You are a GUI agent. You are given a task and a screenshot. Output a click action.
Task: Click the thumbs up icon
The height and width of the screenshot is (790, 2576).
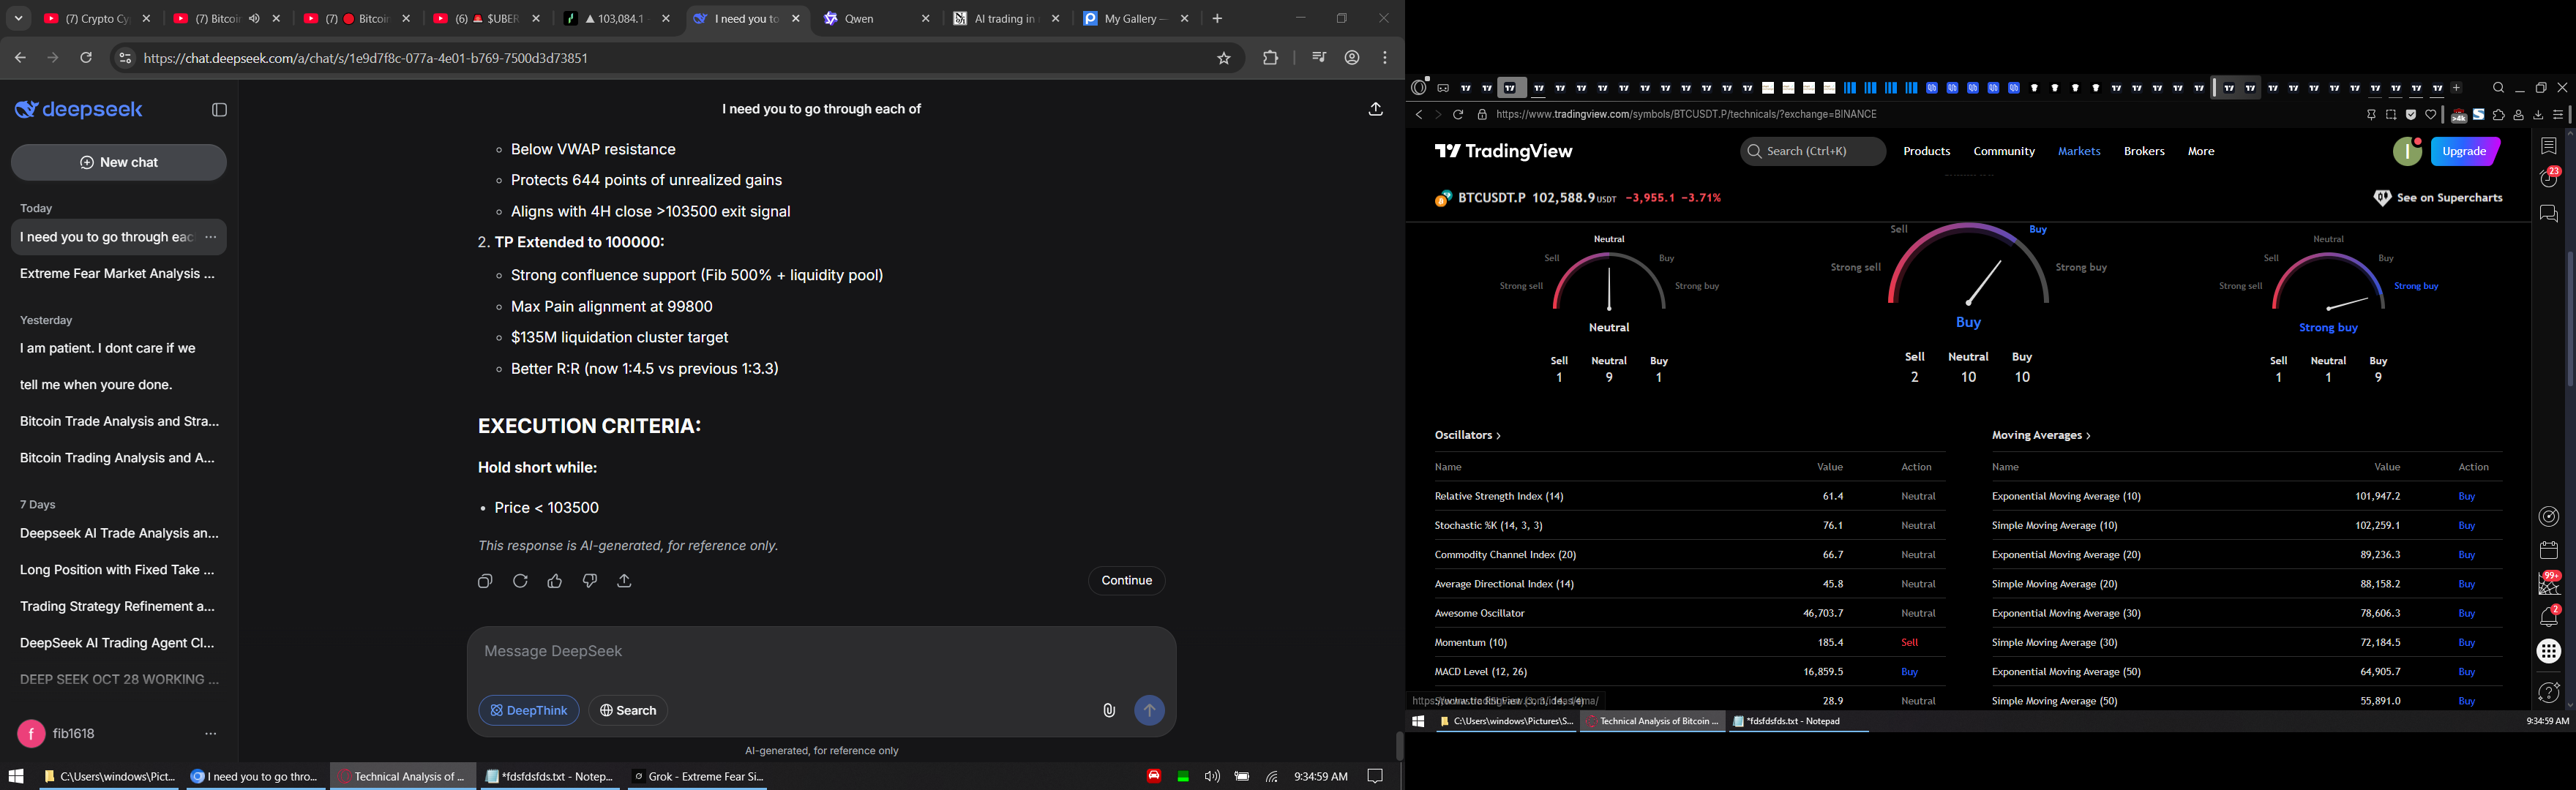[x=555, y=581]
